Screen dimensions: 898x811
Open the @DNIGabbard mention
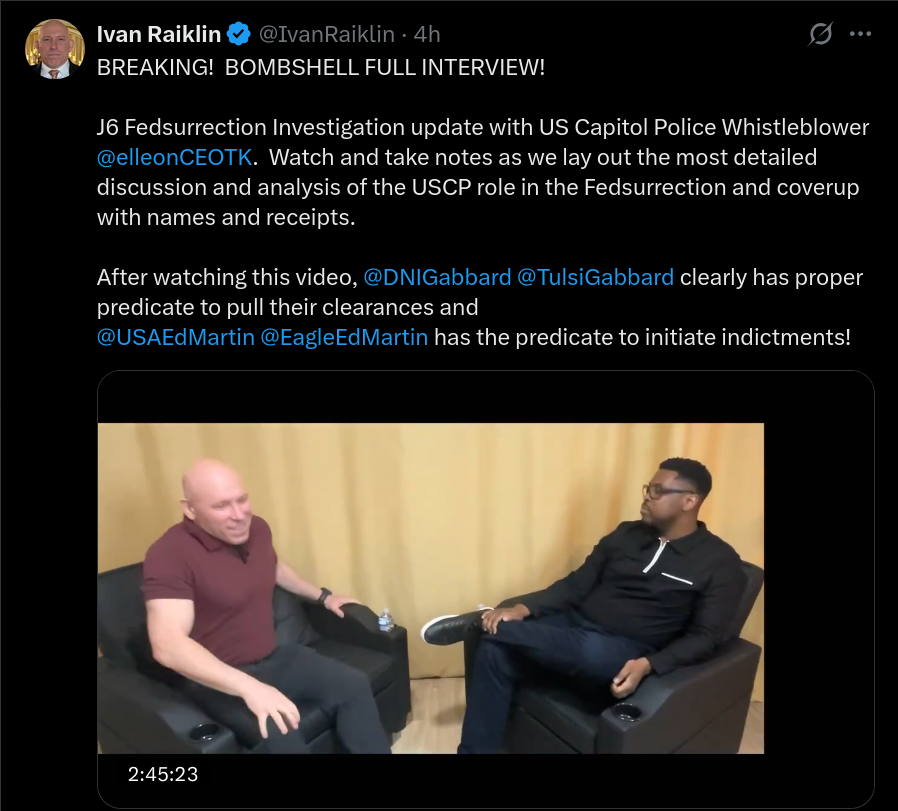[x=437, y=277]
